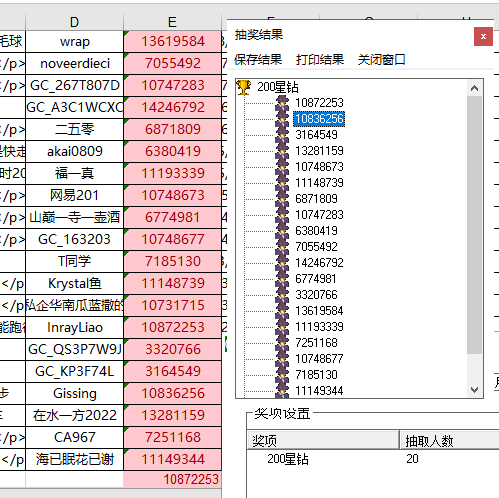Click the winner icon next to 10836256
Viewport: 499px width, 498px height.
point(282,119)
